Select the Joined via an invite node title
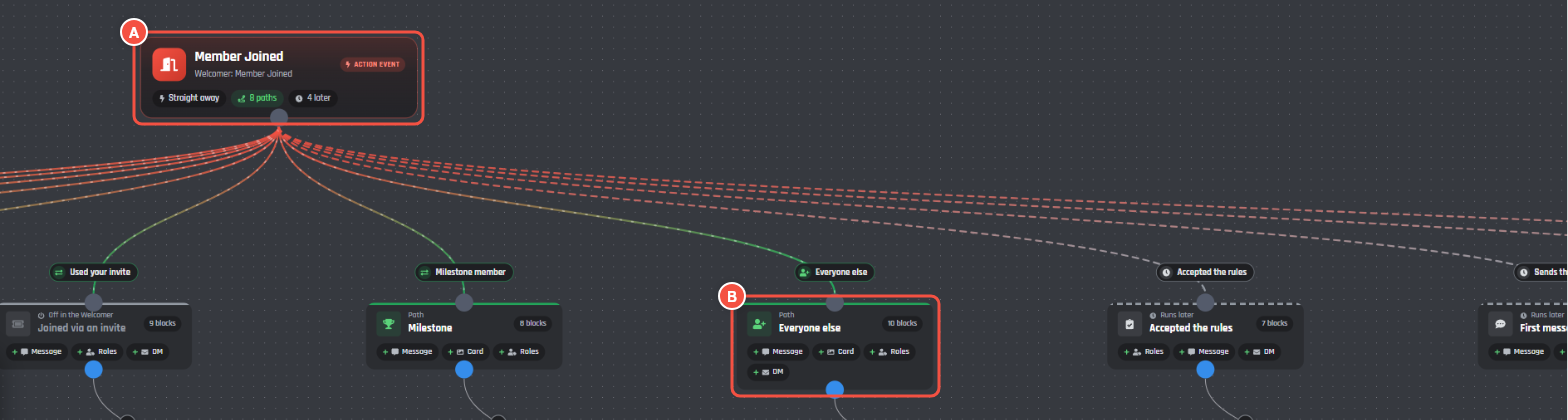1568x420 pixels. 82,328
